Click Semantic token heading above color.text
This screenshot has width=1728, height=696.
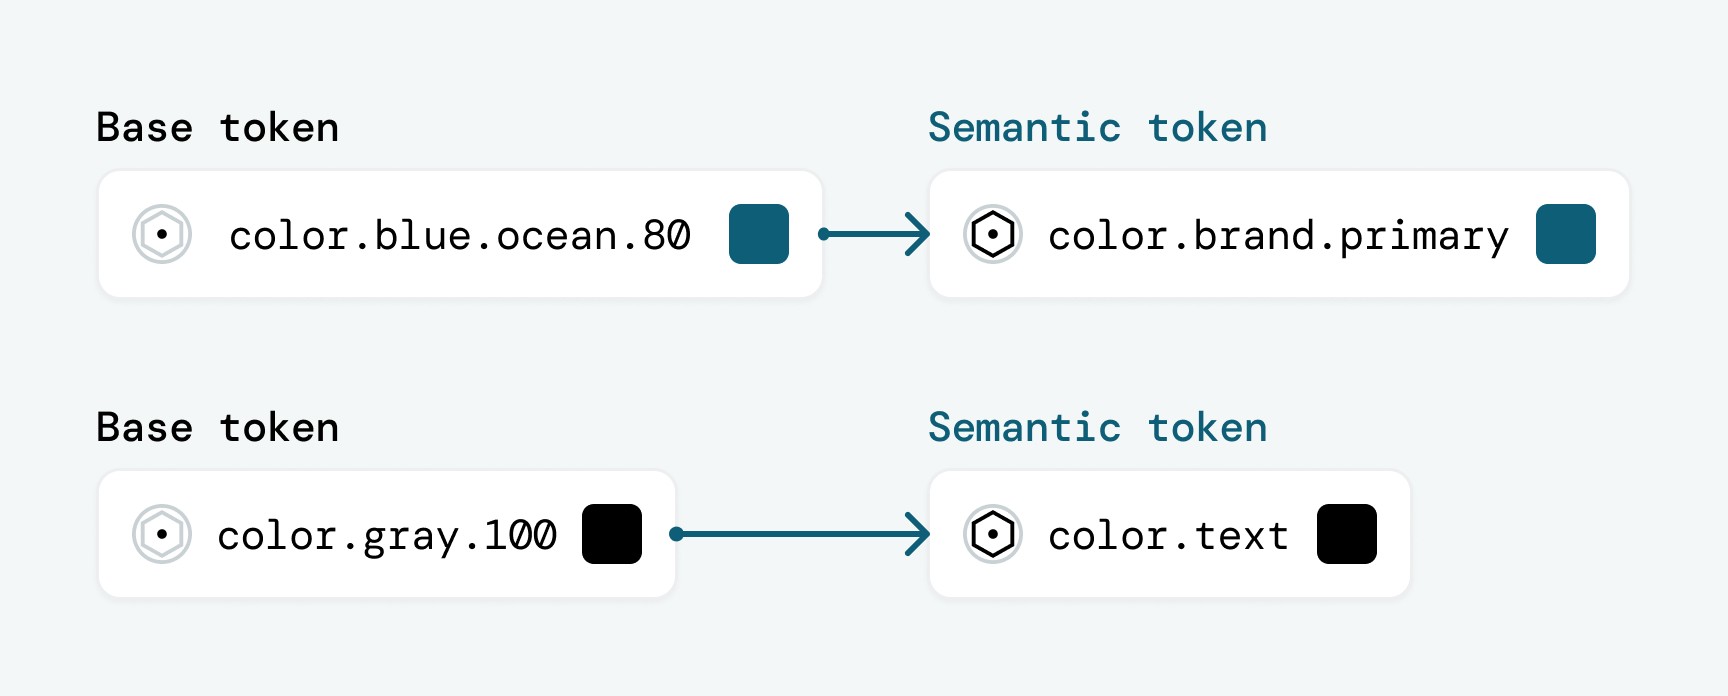pos(1098,428)
